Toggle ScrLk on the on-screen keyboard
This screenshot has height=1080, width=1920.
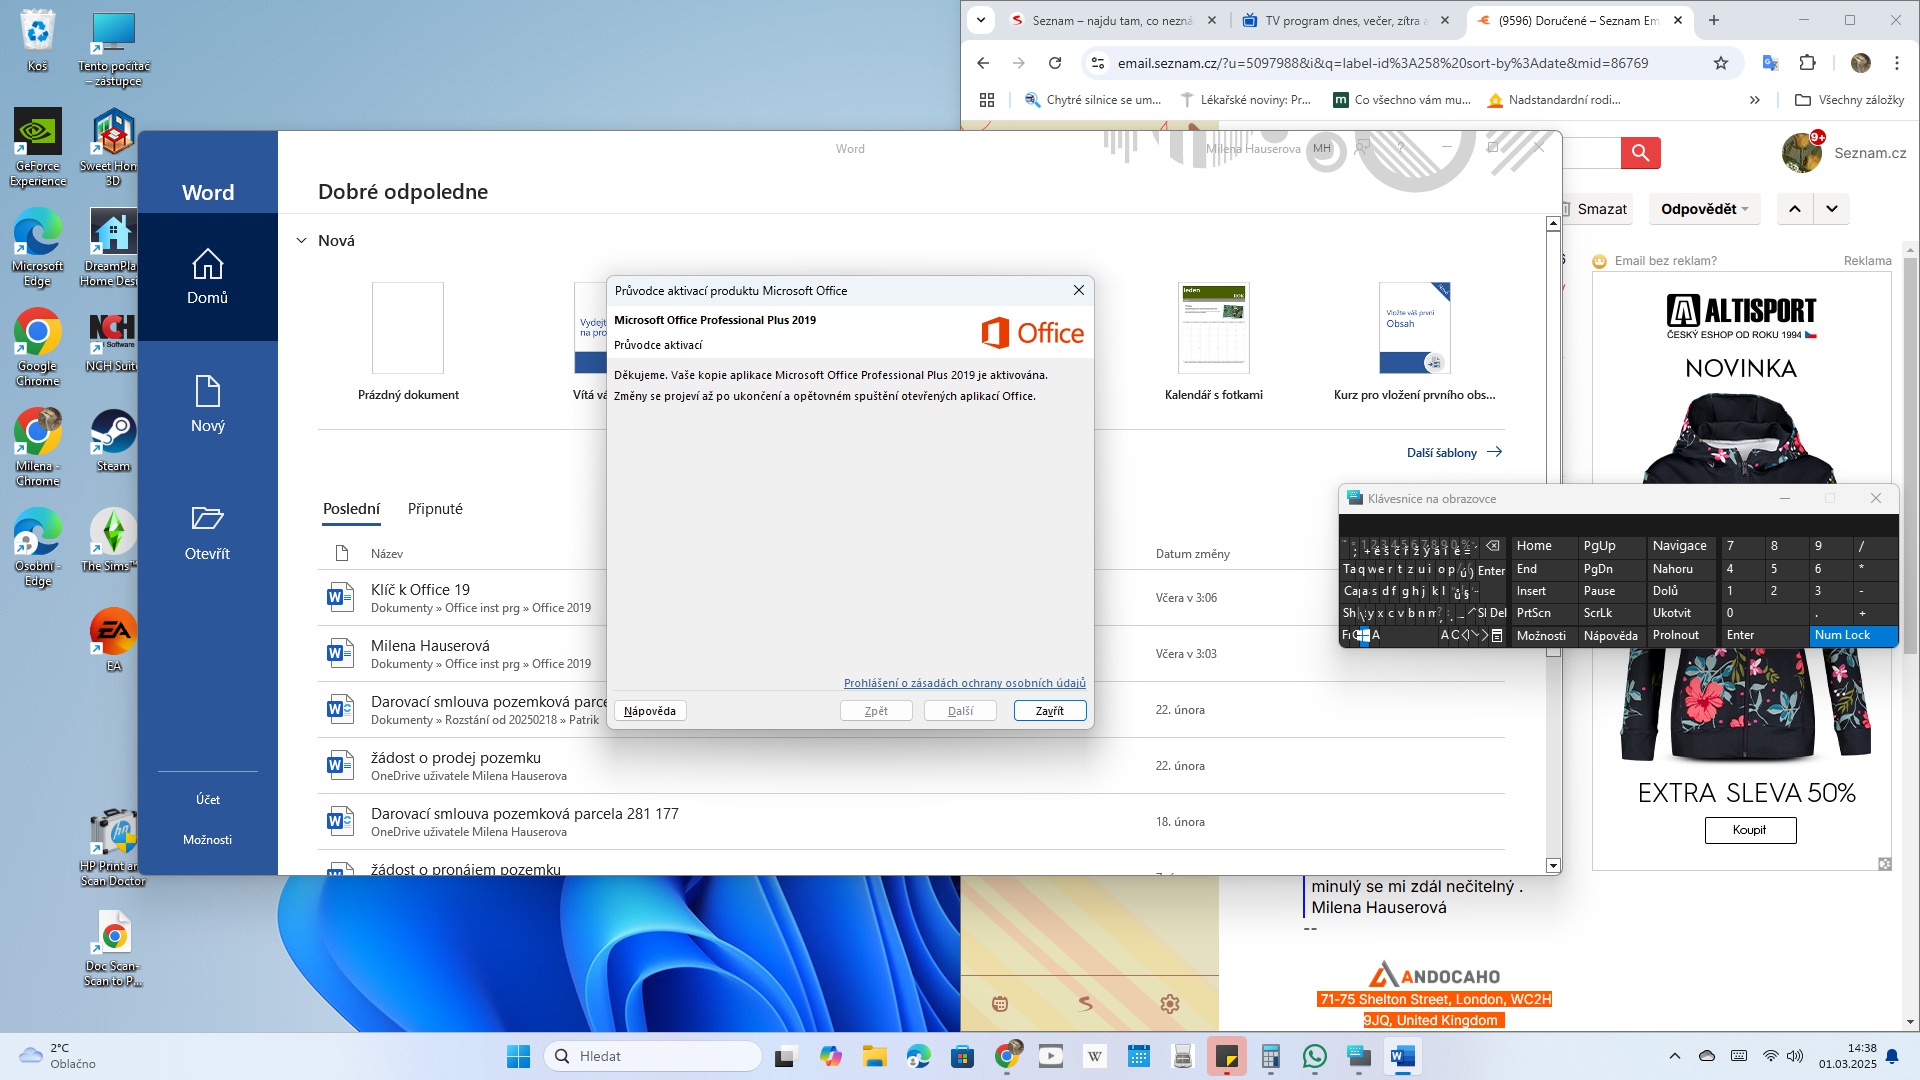click(1610, 613)
